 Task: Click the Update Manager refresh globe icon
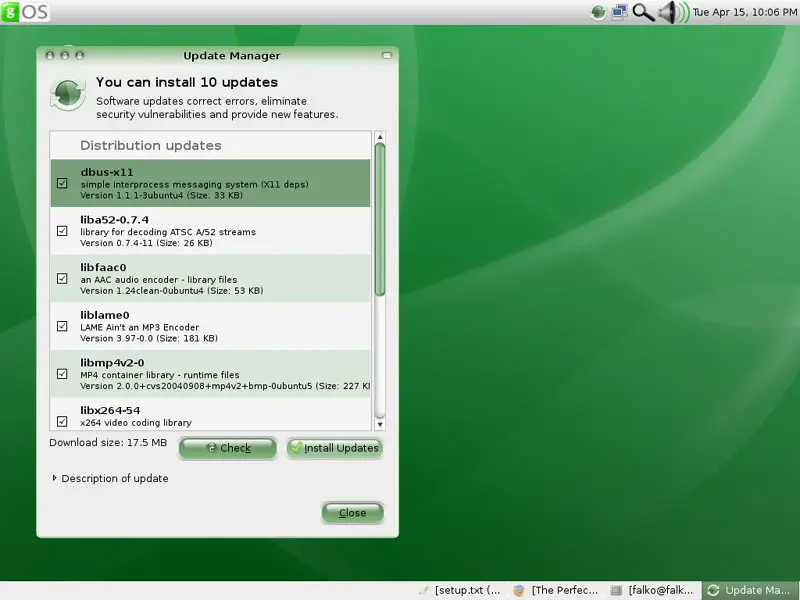pos(67,94)
